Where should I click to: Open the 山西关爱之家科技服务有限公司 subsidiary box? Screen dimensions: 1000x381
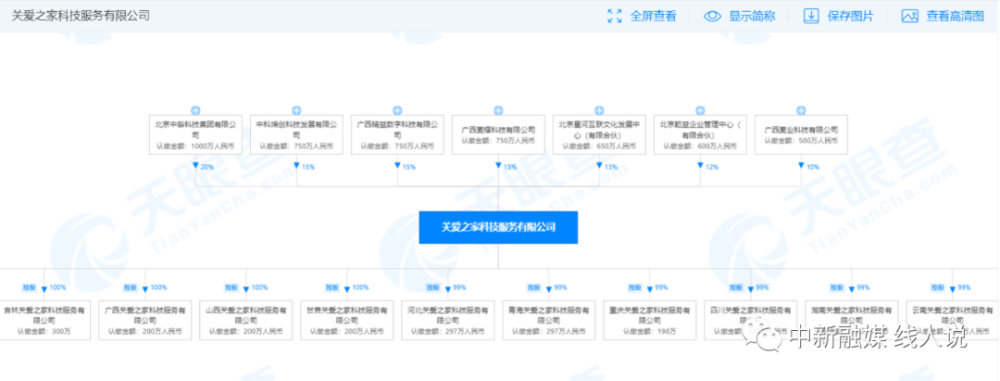(246, 319)
